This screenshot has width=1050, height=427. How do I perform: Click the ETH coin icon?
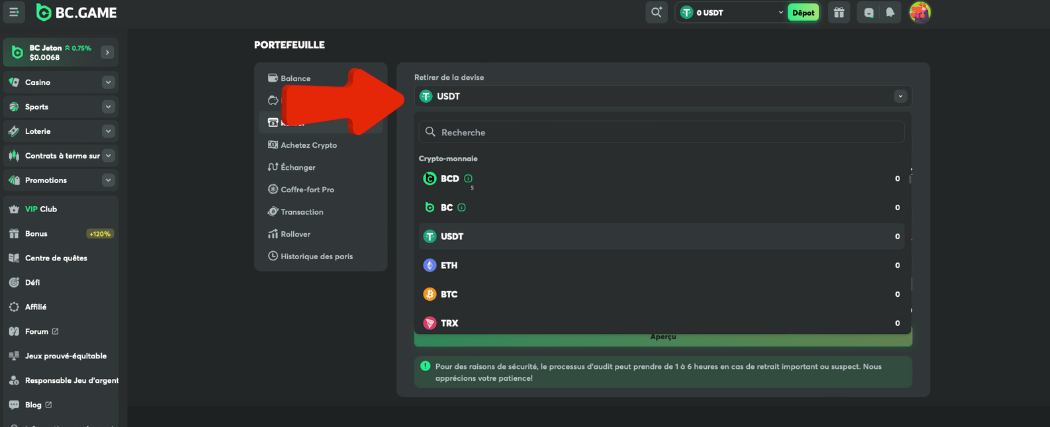[x=430, y=266]
